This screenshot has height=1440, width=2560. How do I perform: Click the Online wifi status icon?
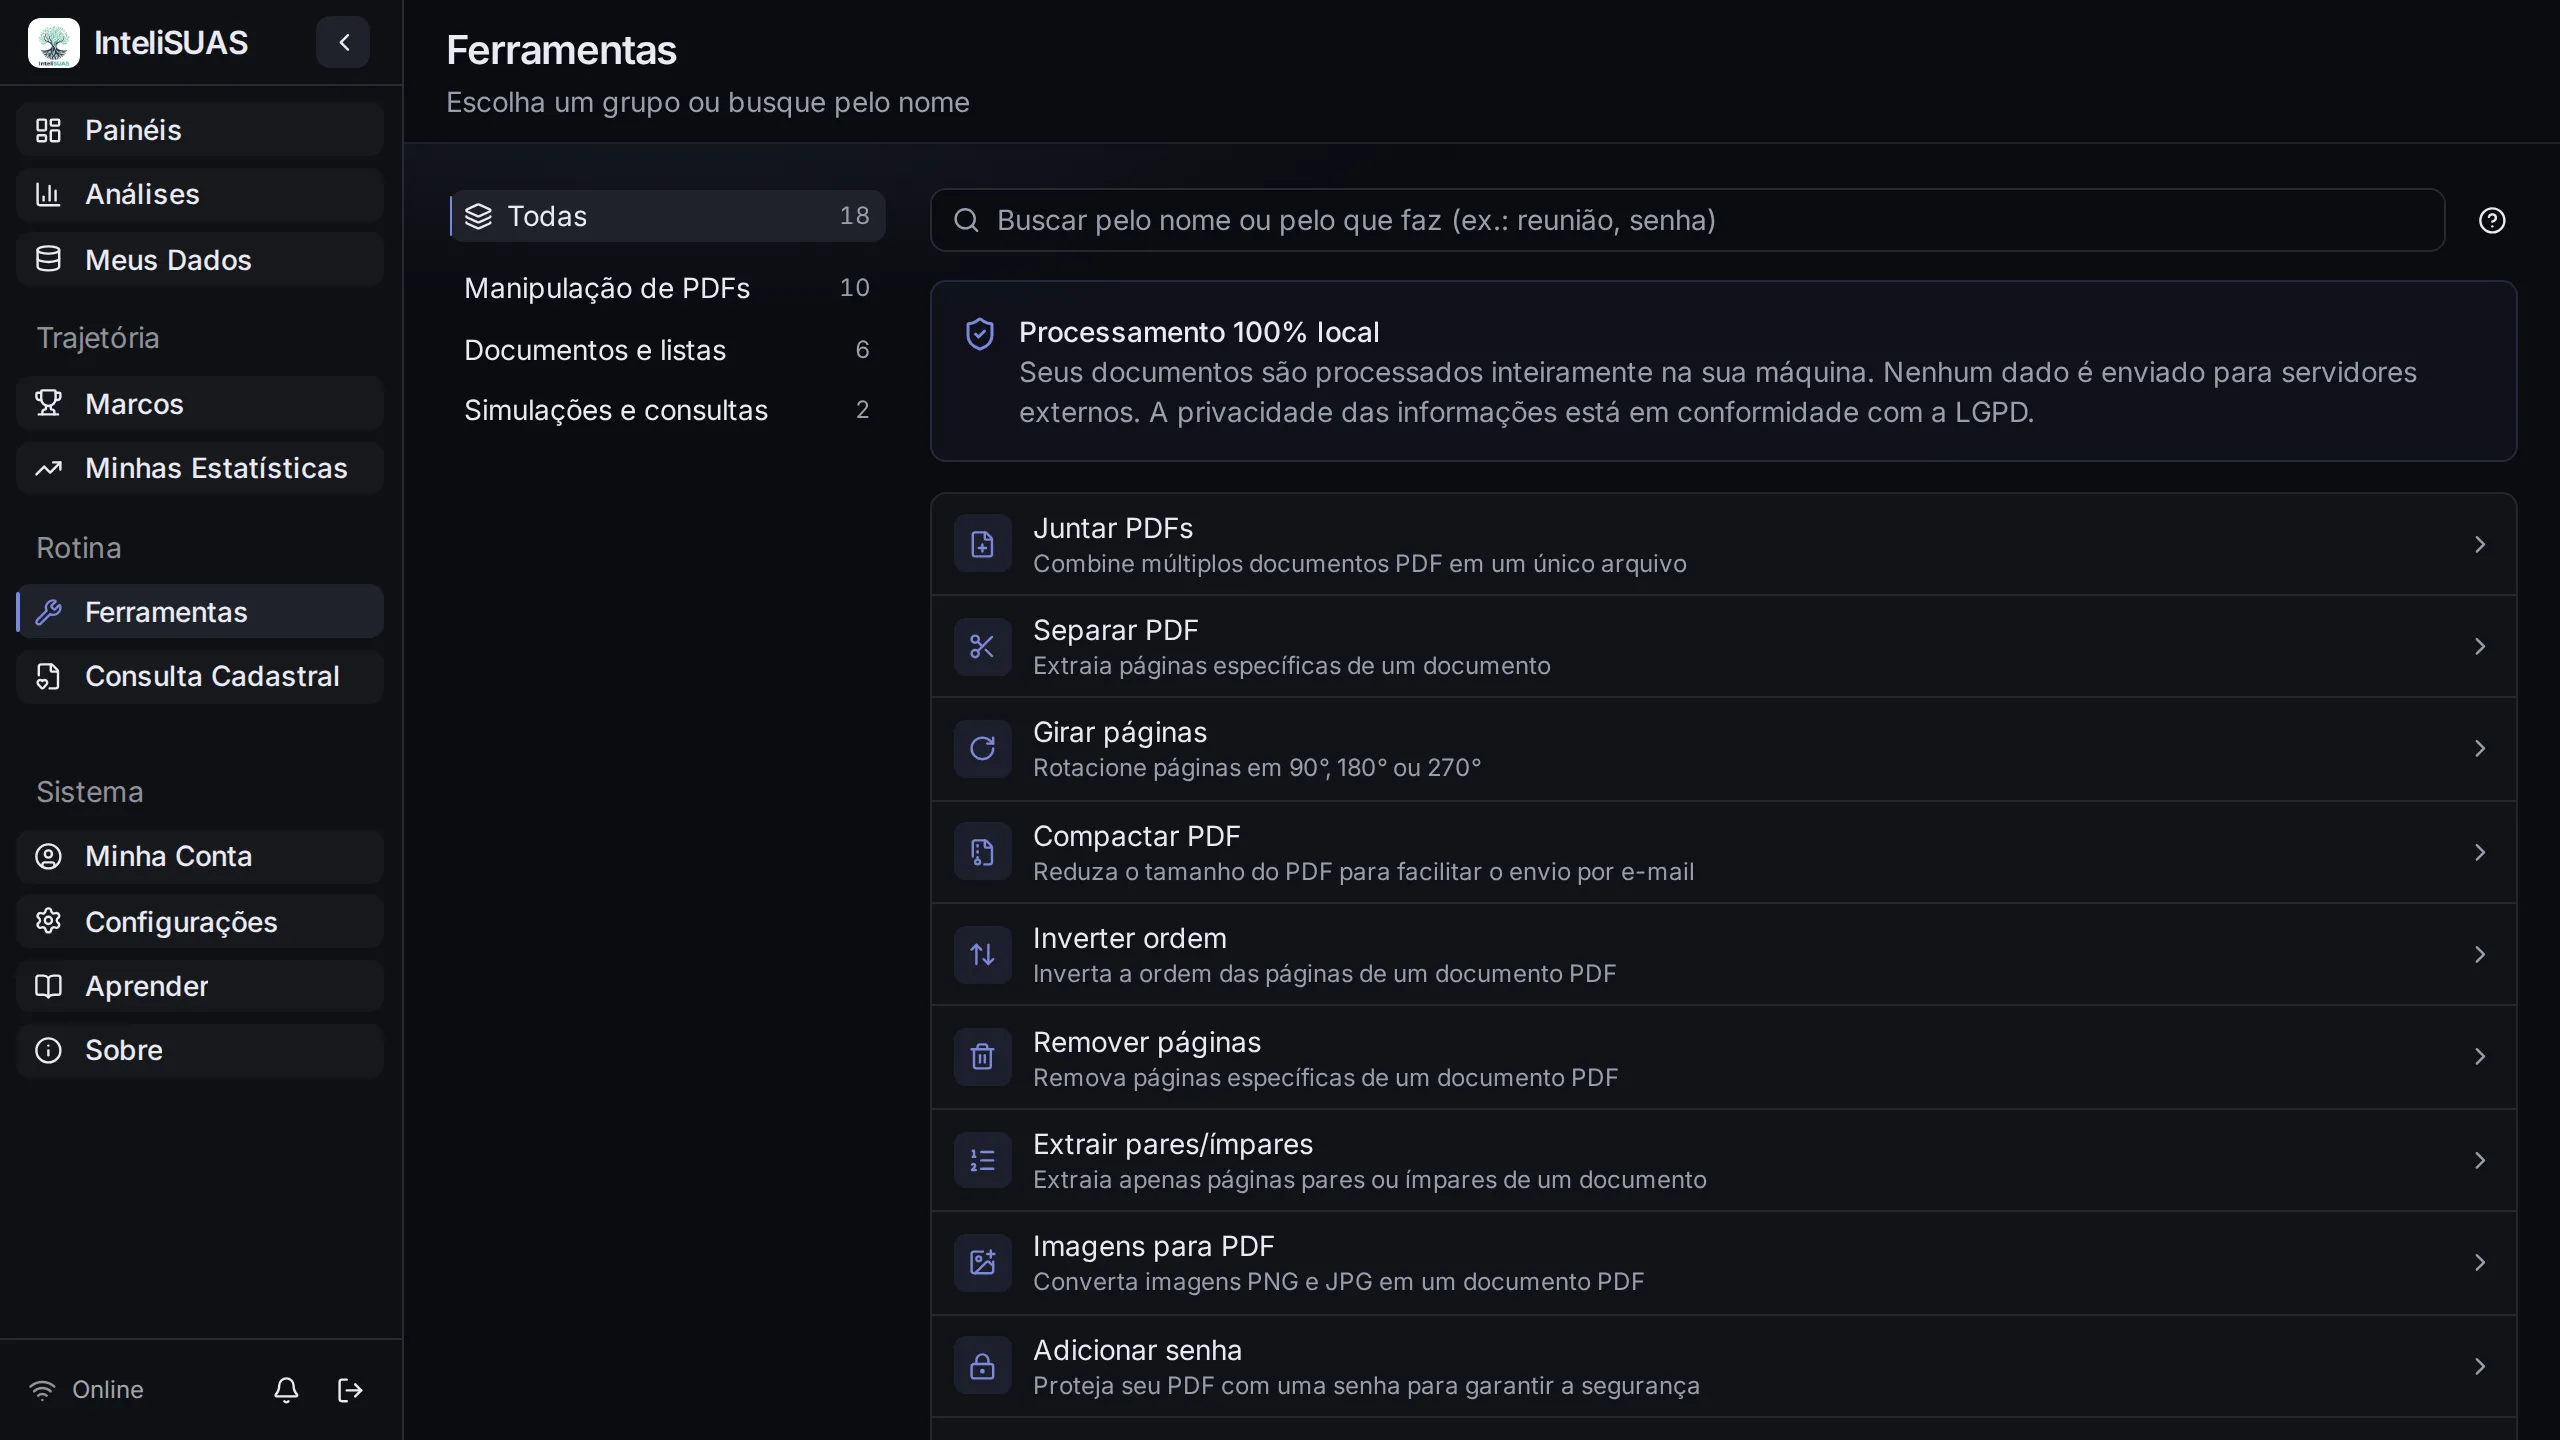42,1390
